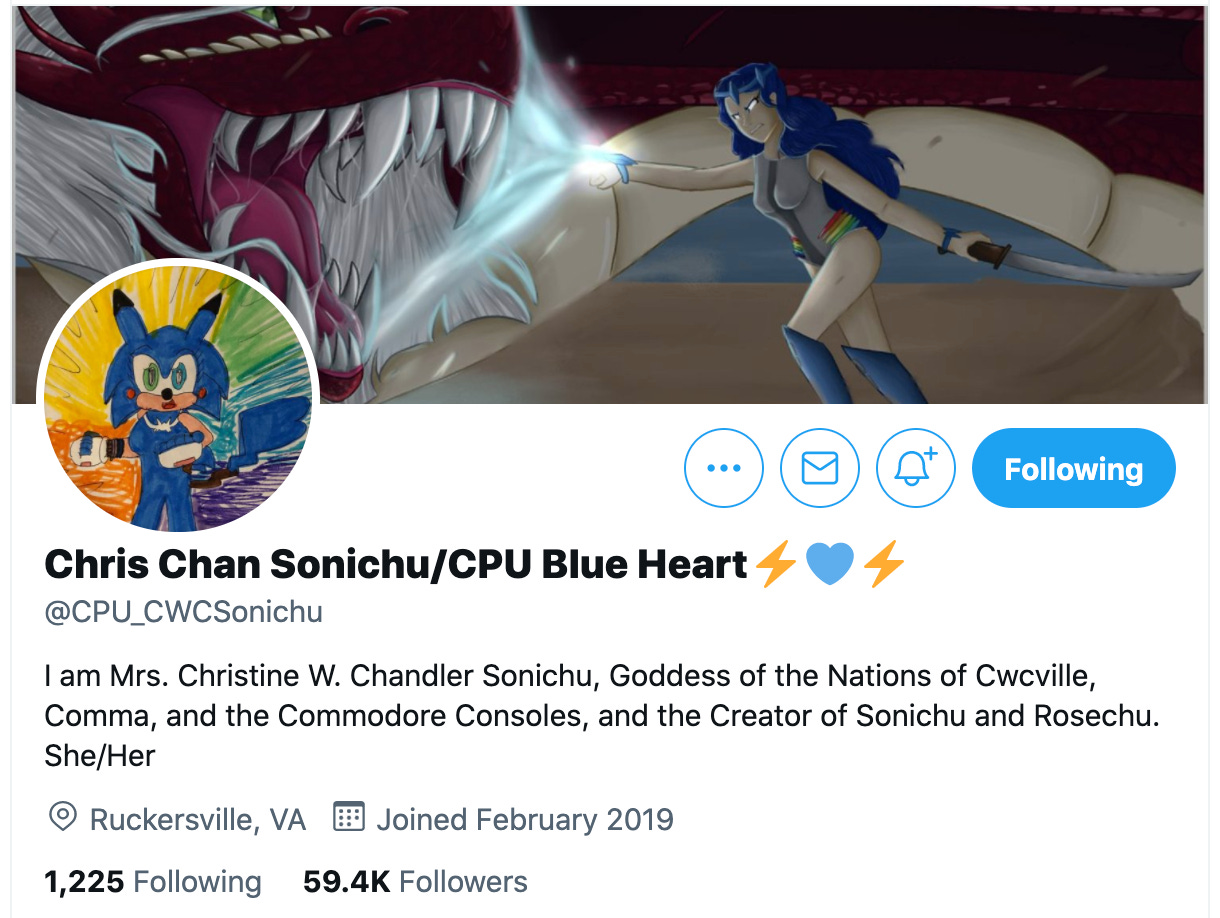Viewport: 1220px width, 918px height.
Task: Open the 59.4K Followers list
Action: 415,882
